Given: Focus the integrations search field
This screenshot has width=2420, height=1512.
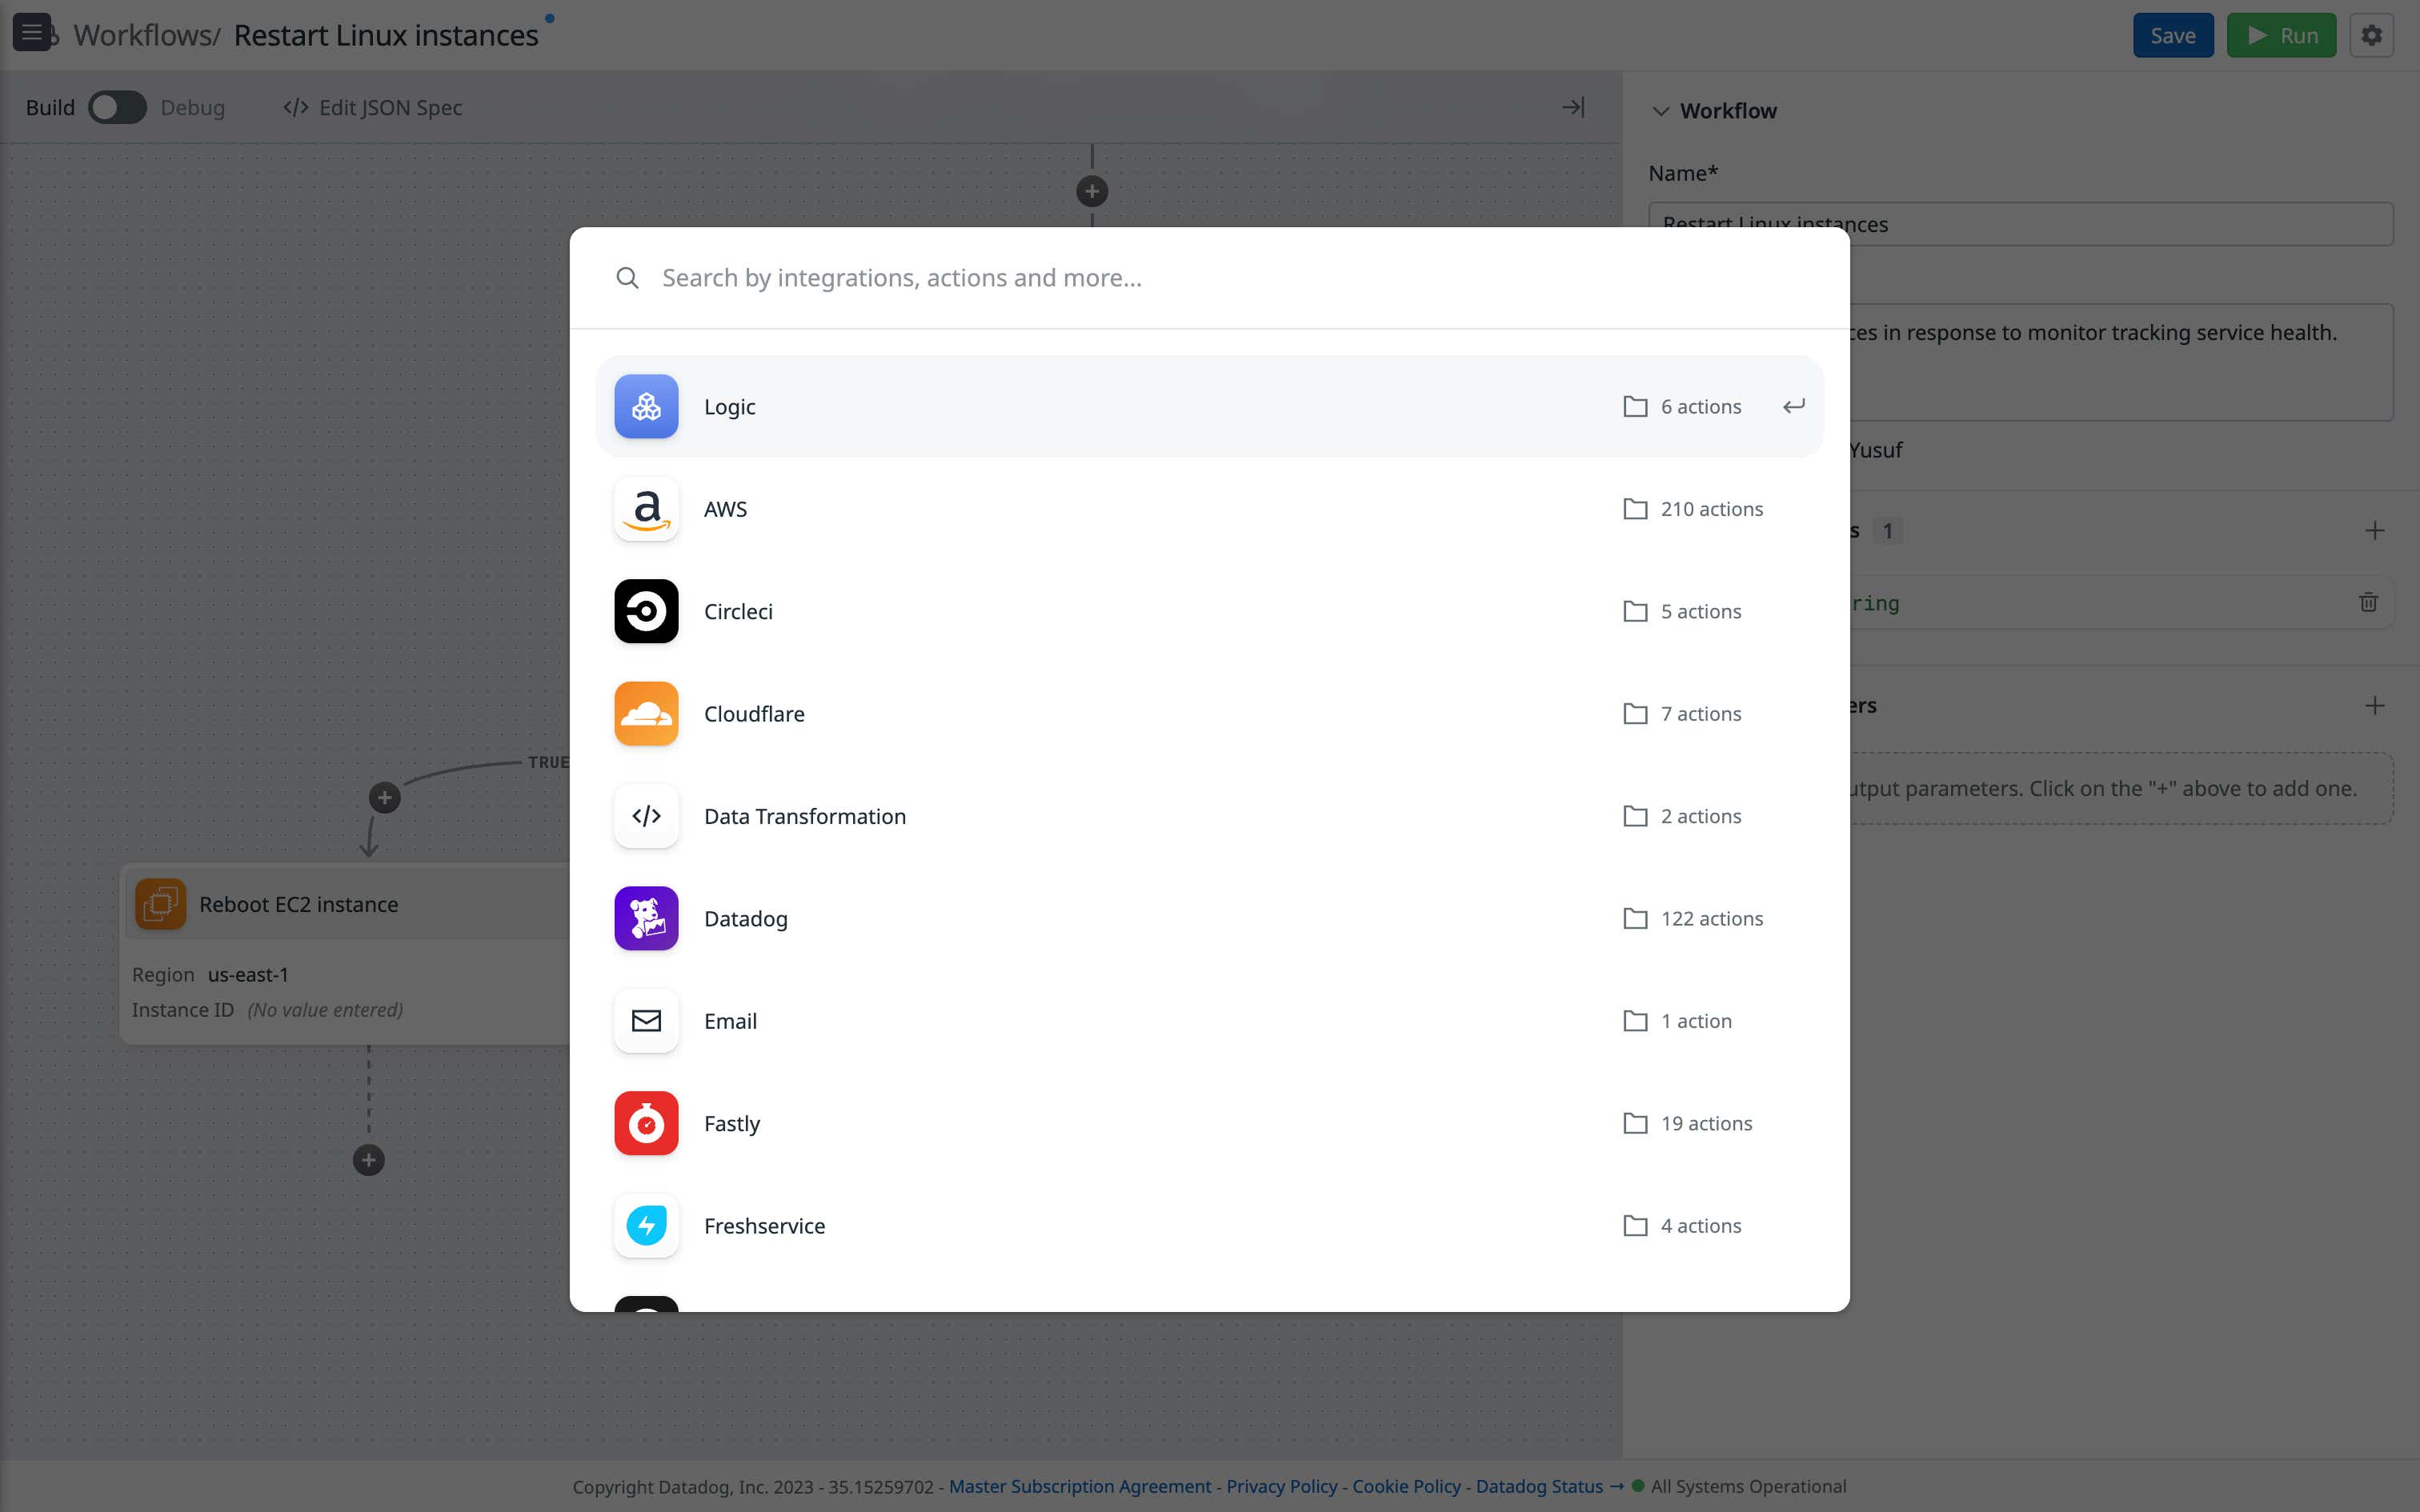Looking at the screenshot, I should tap(1210, 278).
